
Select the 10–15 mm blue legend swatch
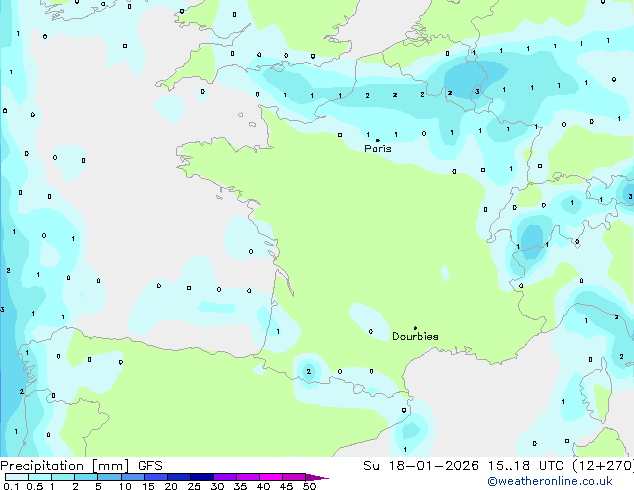click(x=133, y=477)
